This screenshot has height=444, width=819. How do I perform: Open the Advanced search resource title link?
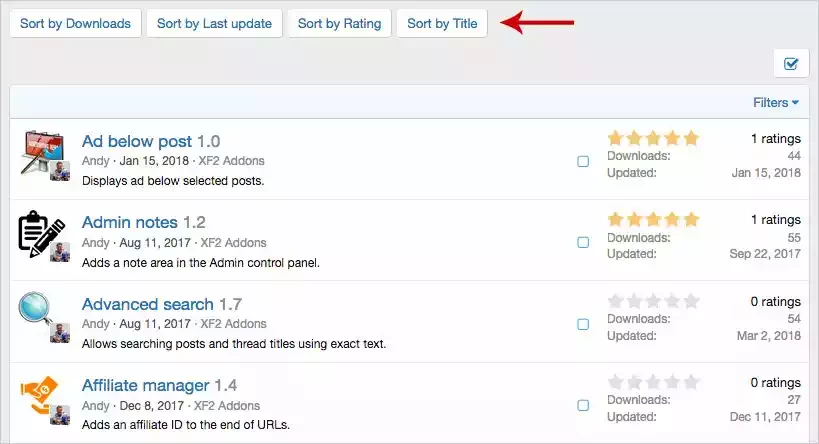pos(148,304)
